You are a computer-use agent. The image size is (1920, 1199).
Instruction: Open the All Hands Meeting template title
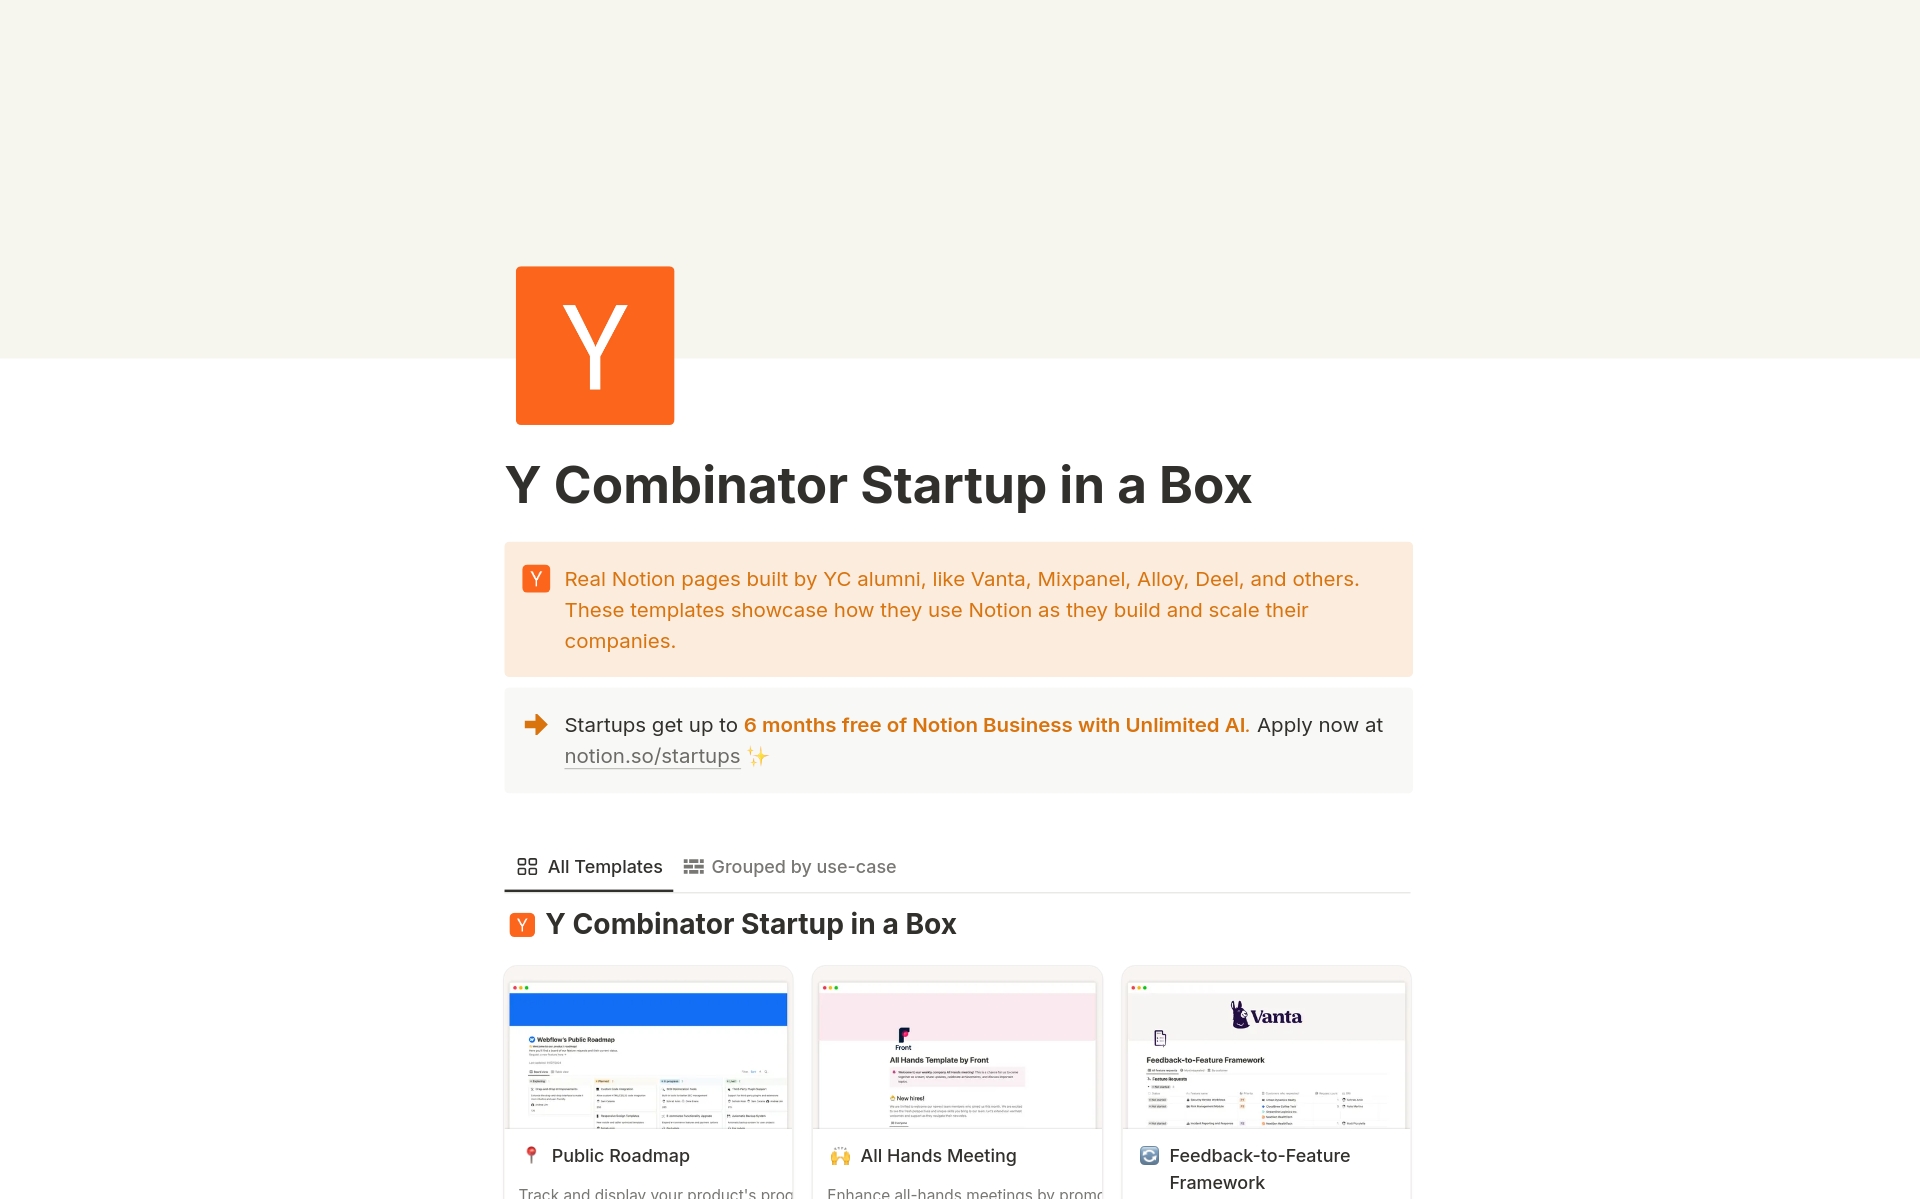click(938, 1156)
